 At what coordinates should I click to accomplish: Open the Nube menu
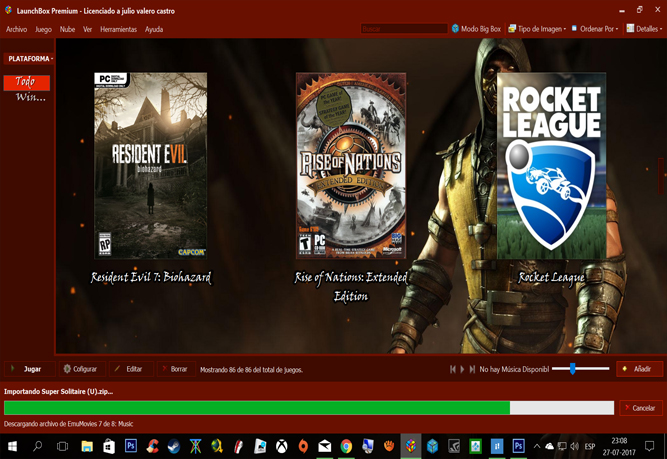tap(67, 29)
